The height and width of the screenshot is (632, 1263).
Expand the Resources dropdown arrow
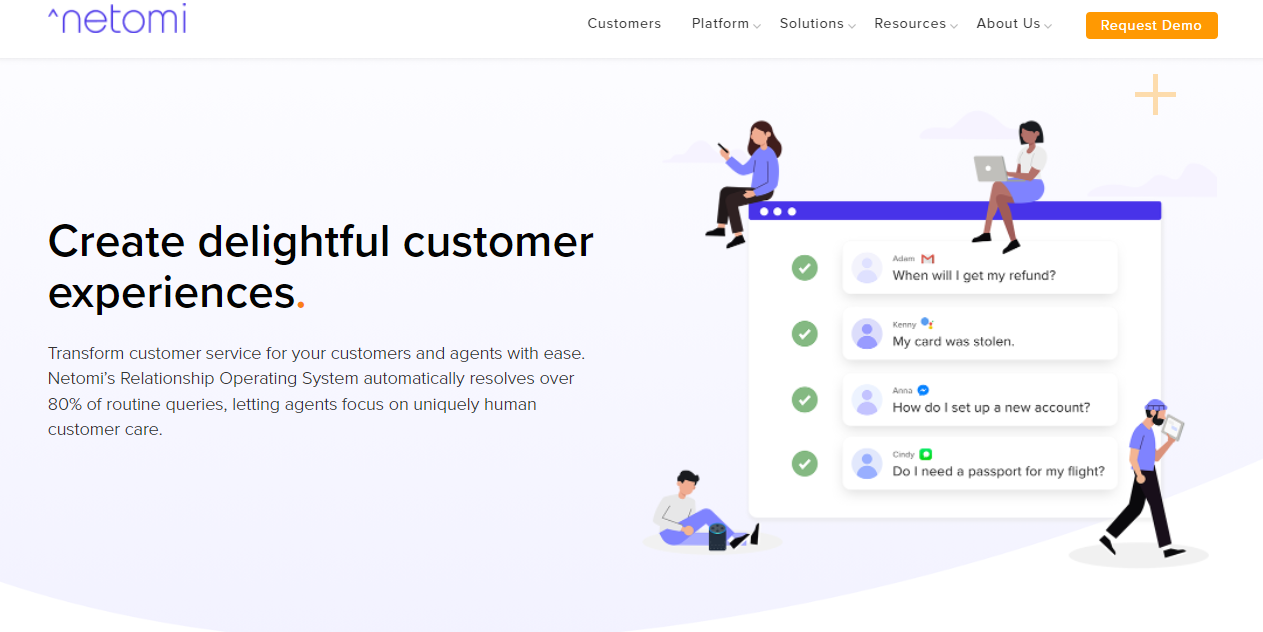click(954, 26)
